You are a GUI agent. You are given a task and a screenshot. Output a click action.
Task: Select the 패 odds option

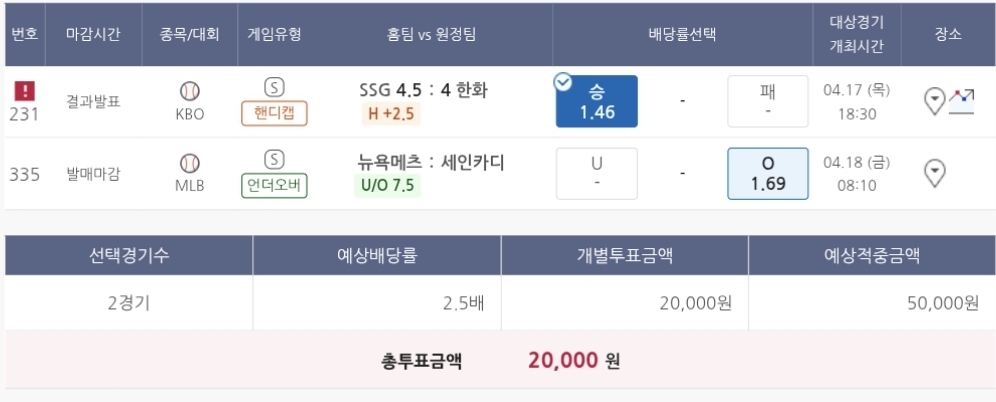[767, 101]
